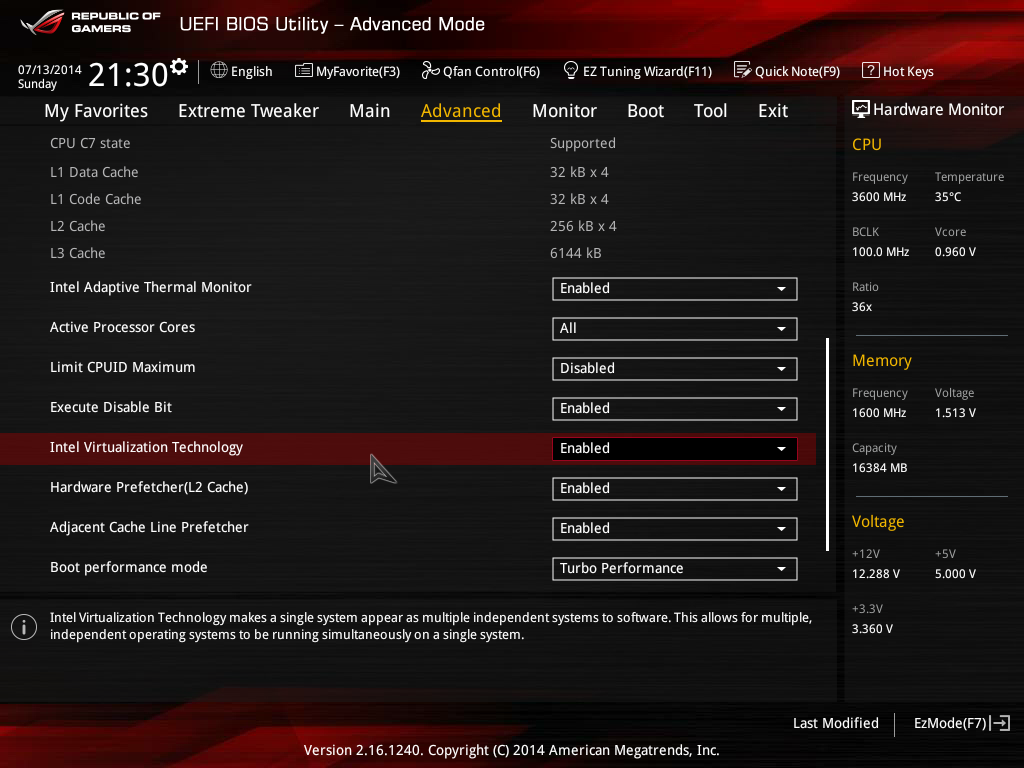Viewport: 1024px width, 768px height.
Task: Go to the Monitor tab
Action: pyautogui.click(x=564, y=111)
